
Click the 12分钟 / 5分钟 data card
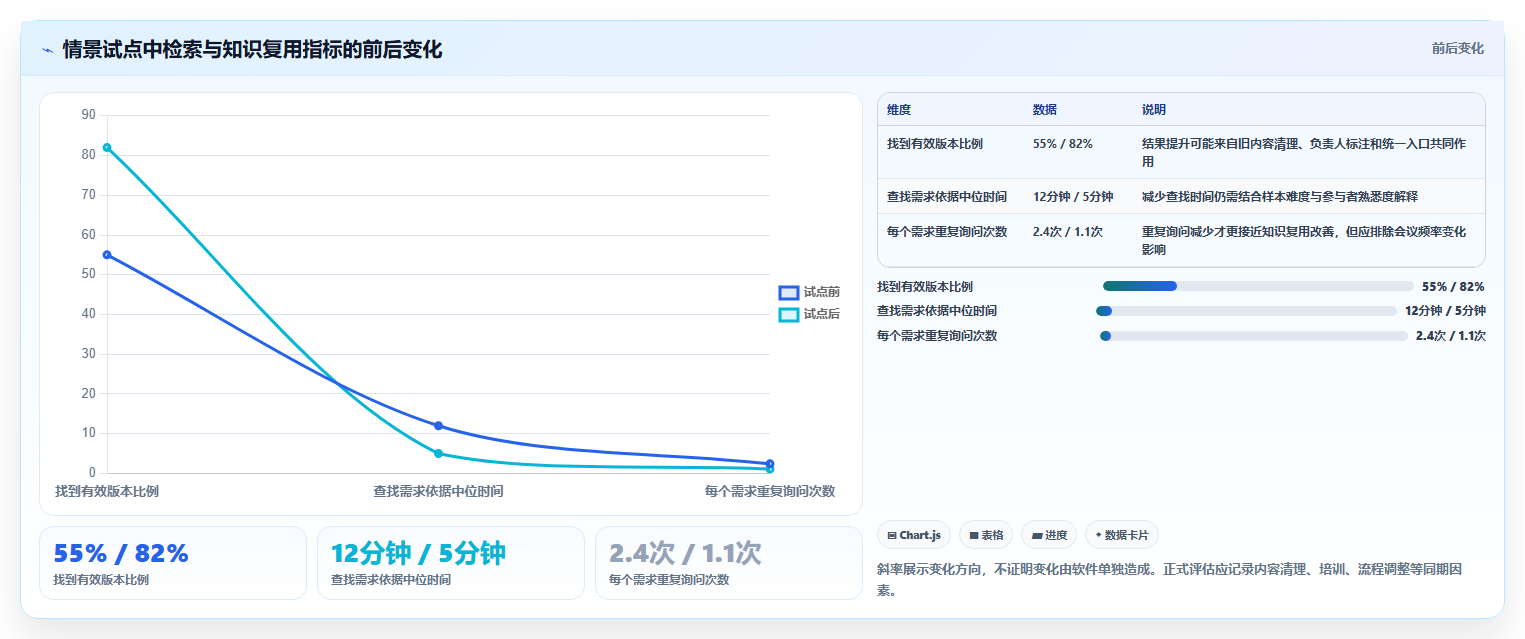click(451, 563)
